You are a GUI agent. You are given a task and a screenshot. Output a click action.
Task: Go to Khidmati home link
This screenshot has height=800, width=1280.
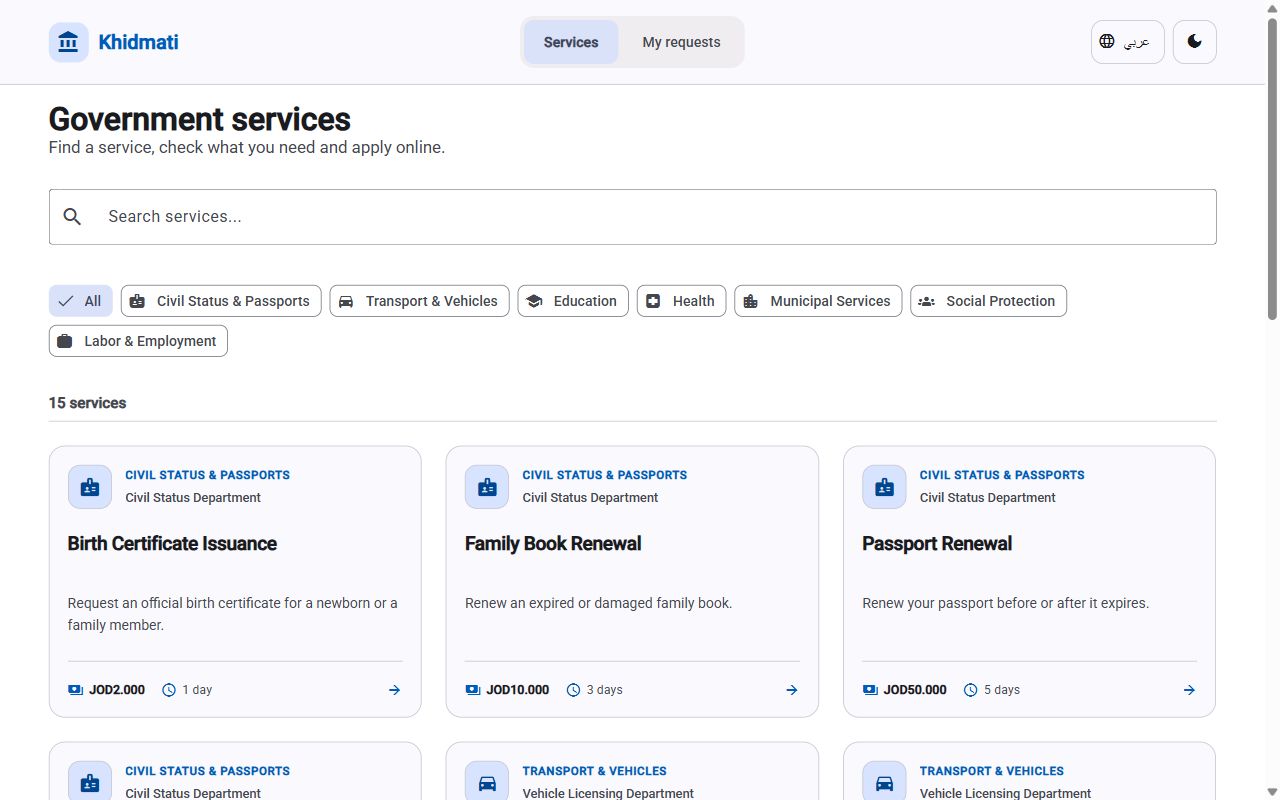114,42
